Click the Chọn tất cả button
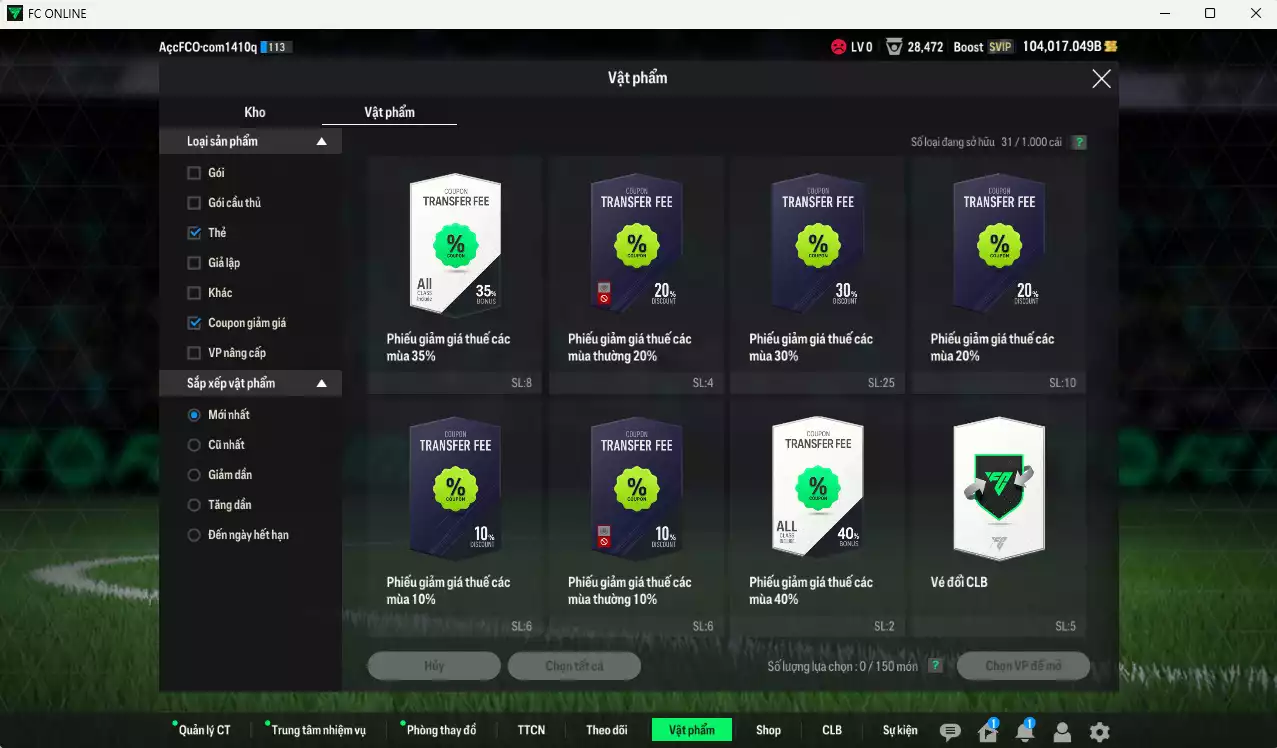Image resolution: width=1277 pixels, height=748 pixels. (574, 666)
